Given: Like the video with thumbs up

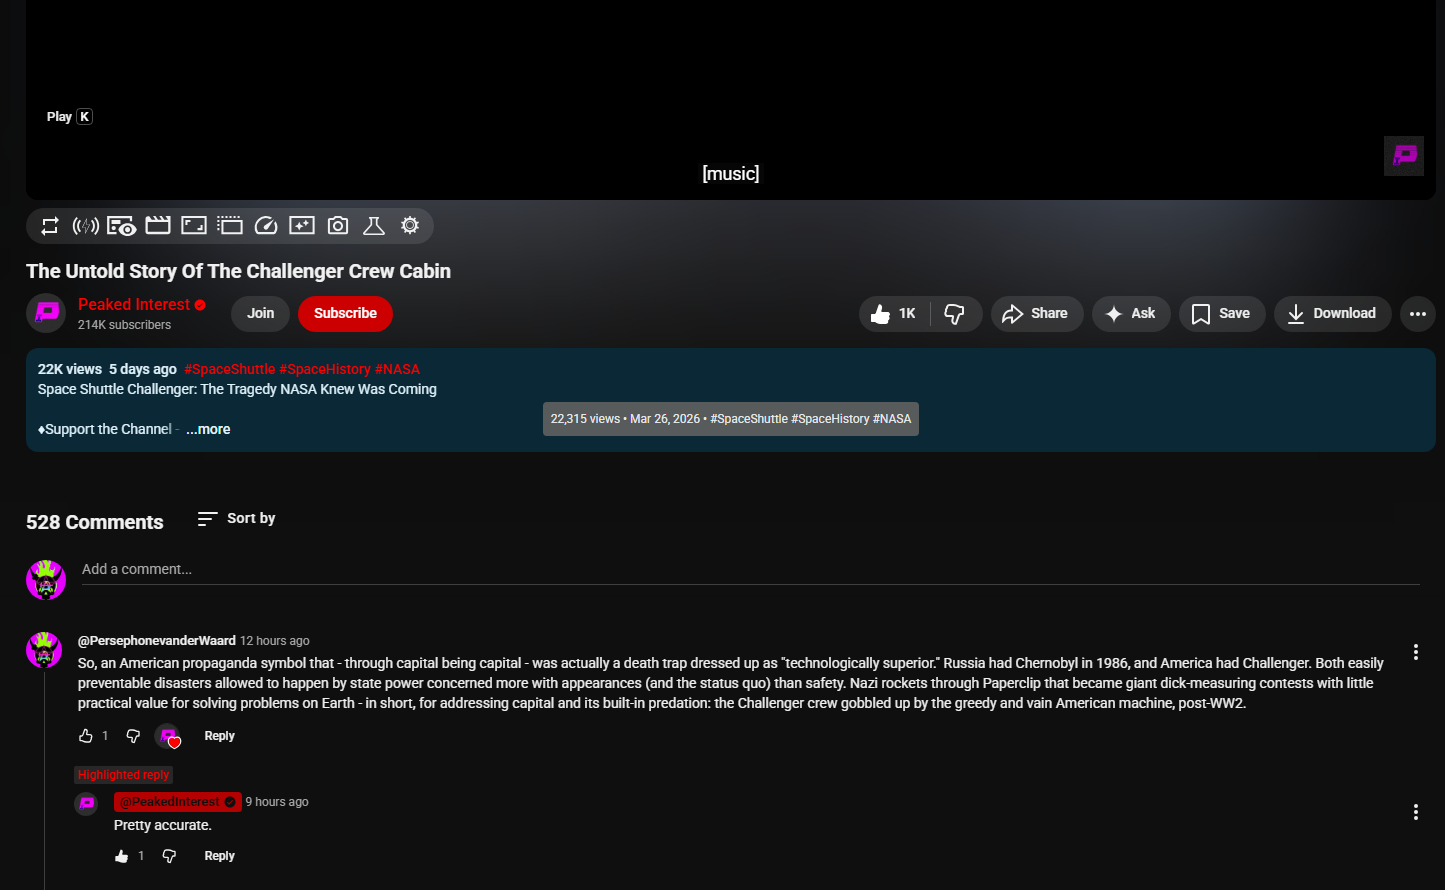Looking at the screenshot, I should (x=893, y=314).
